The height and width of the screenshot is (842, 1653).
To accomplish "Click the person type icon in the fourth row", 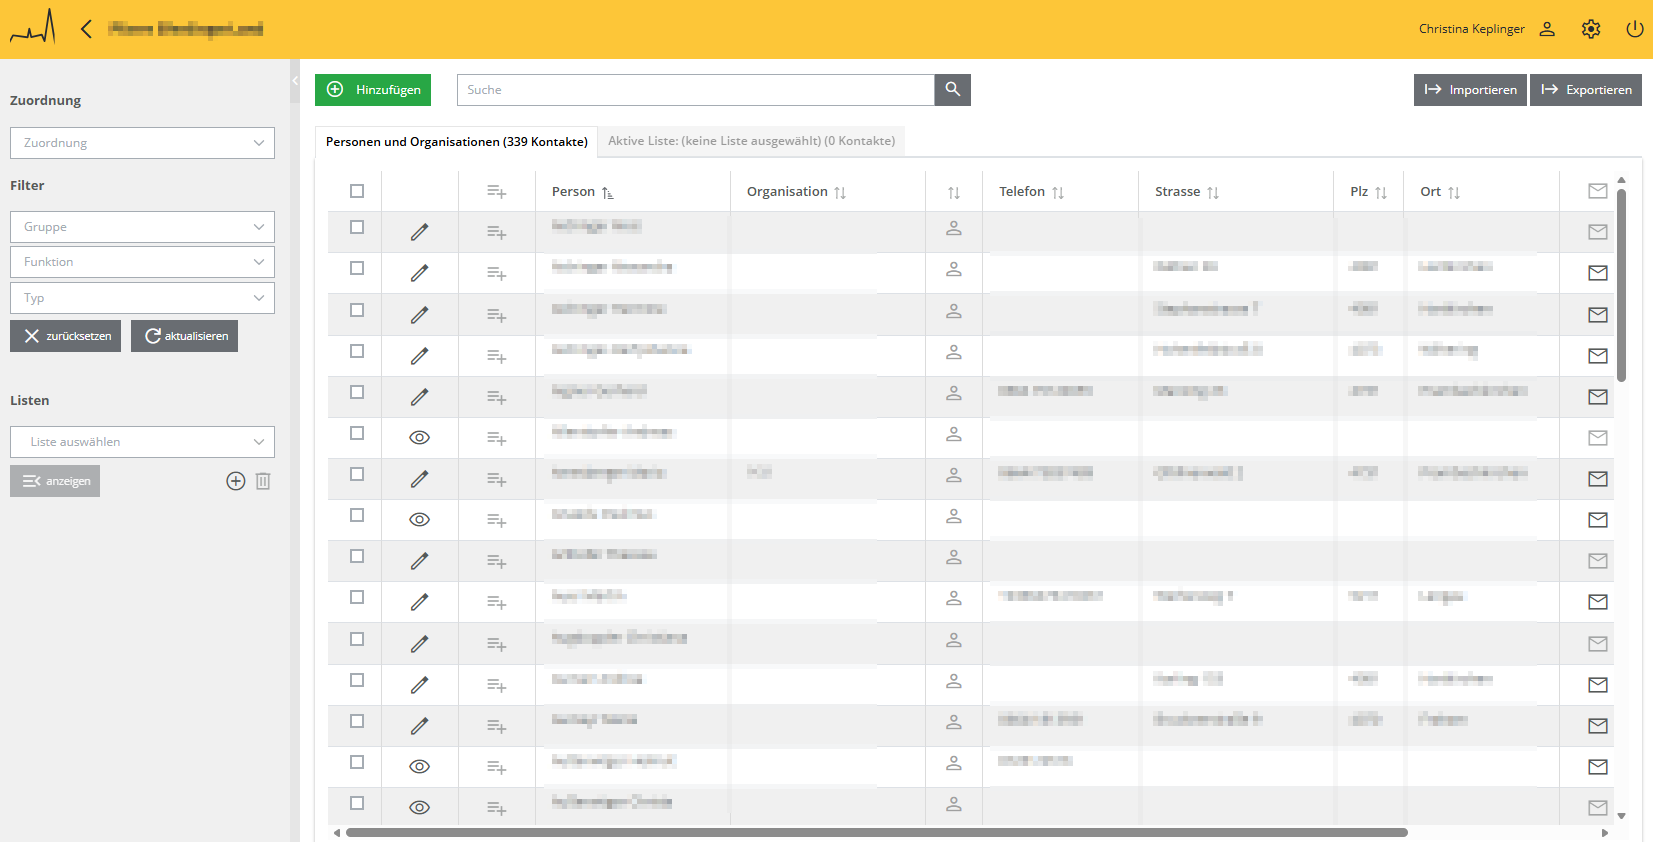I will (x=954, y=352).
